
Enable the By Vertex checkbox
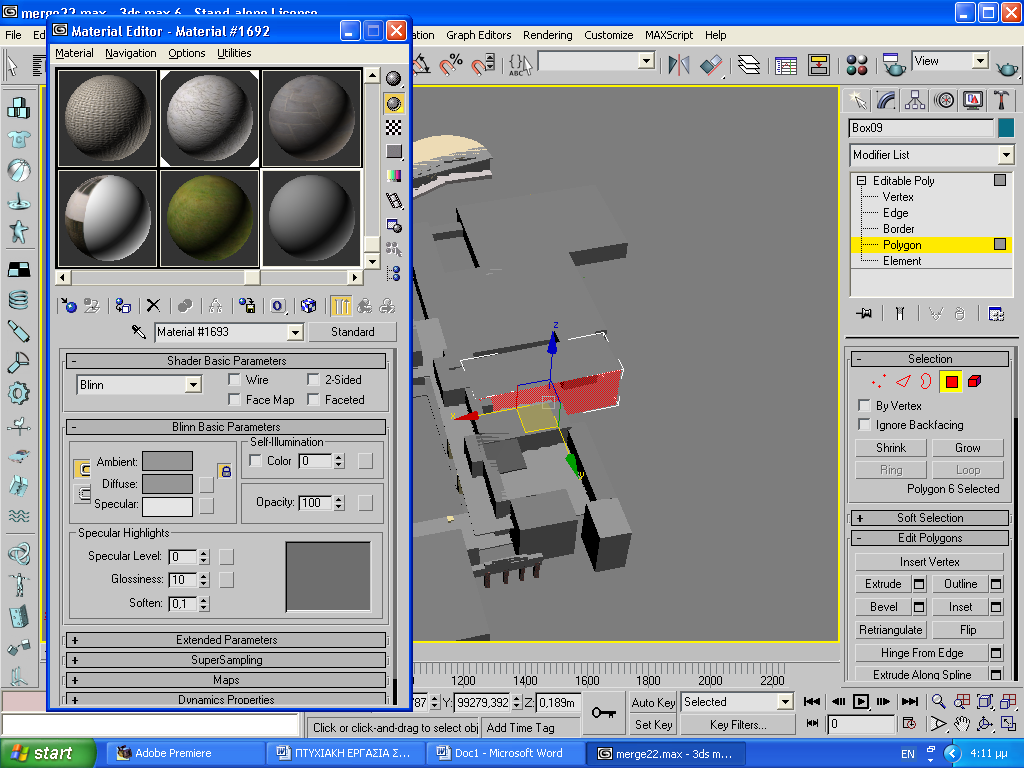864,406
